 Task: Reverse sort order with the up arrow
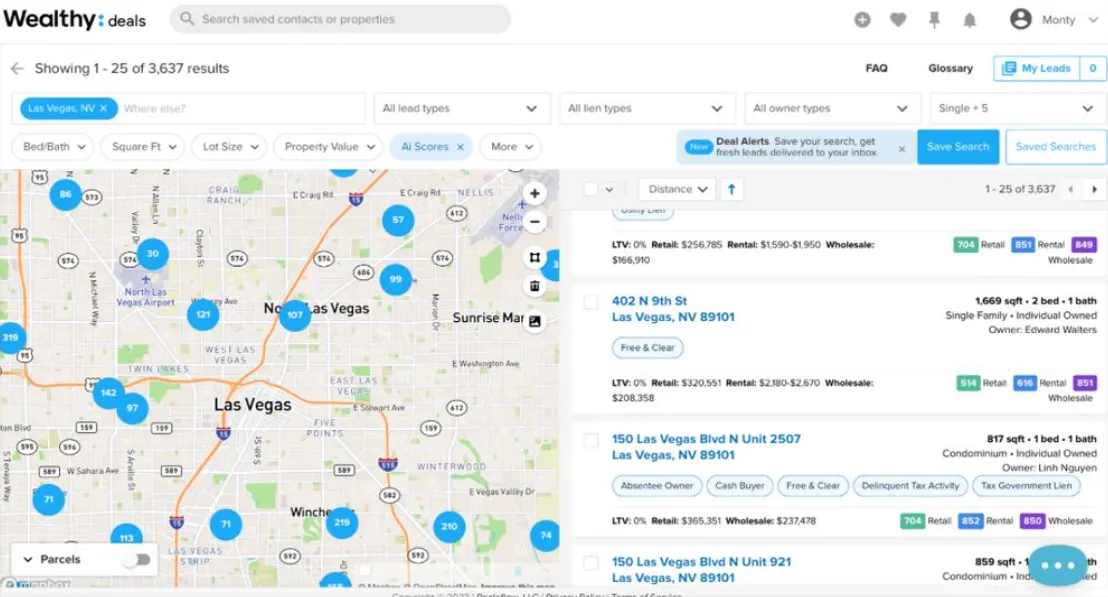[731, 189]
